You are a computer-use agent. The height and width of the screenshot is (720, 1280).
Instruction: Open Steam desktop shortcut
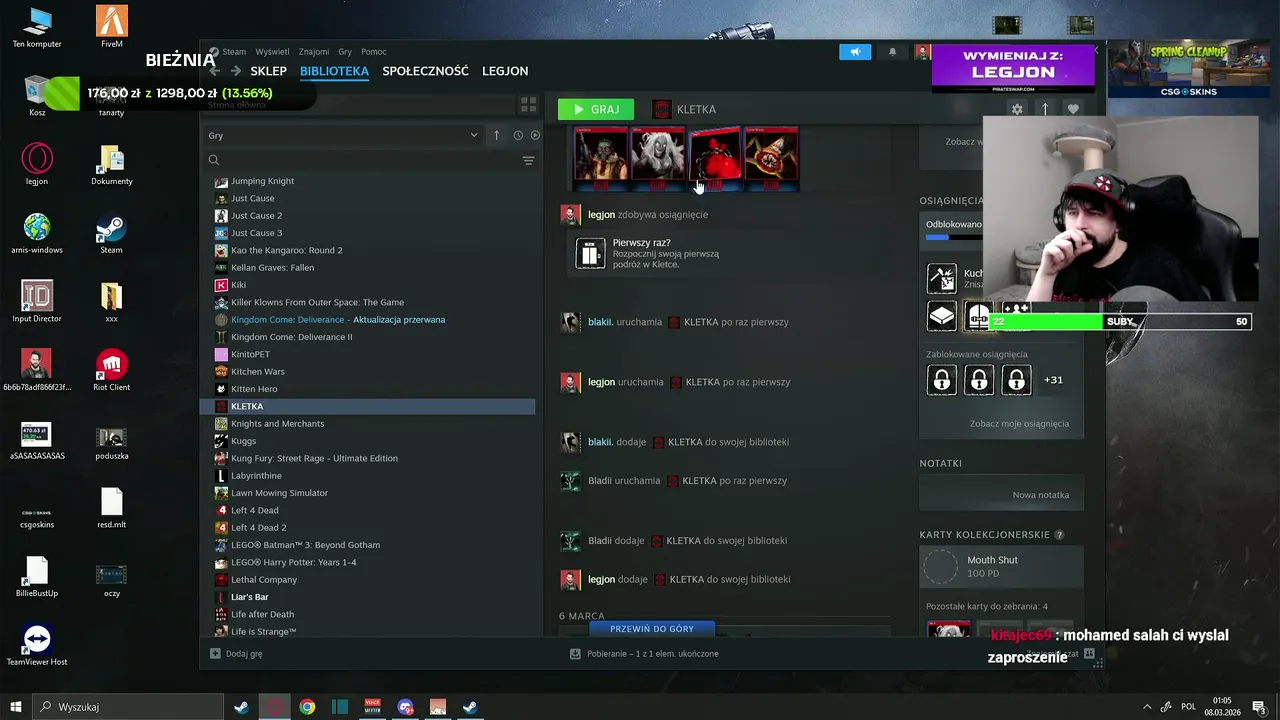pyautogui.click(x=112, y=234)
